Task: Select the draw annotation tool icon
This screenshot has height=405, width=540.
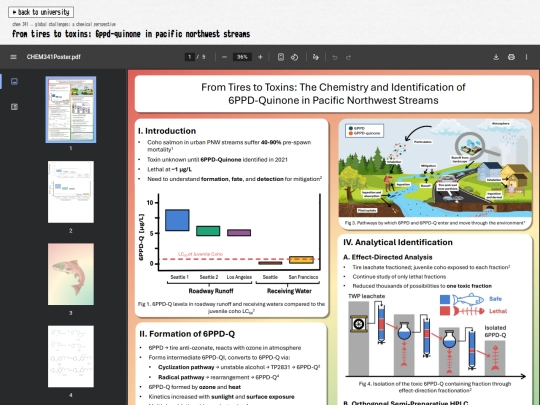Action: [315, 57]
